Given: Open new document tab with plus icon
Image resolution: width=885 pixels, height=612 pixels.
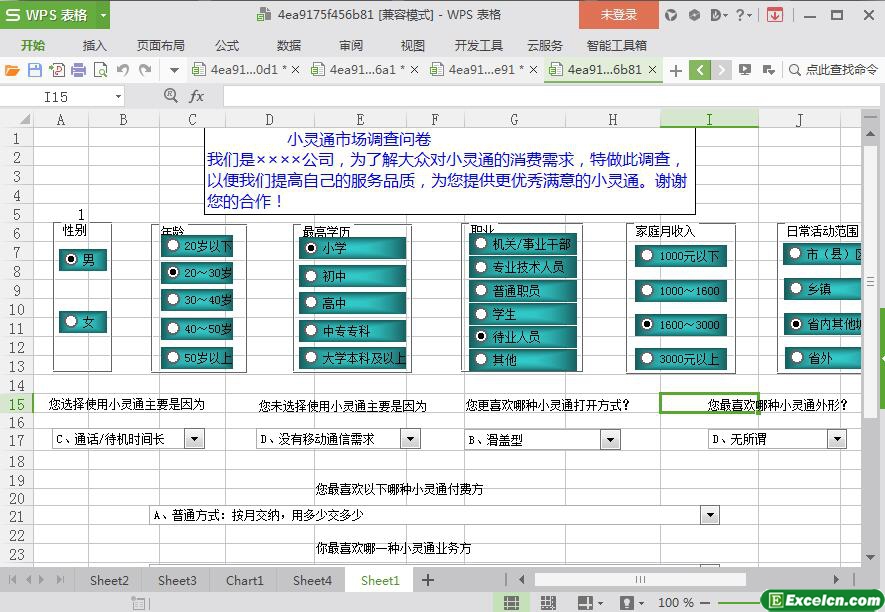Looking at the screenshot, I should click(676, 70).
